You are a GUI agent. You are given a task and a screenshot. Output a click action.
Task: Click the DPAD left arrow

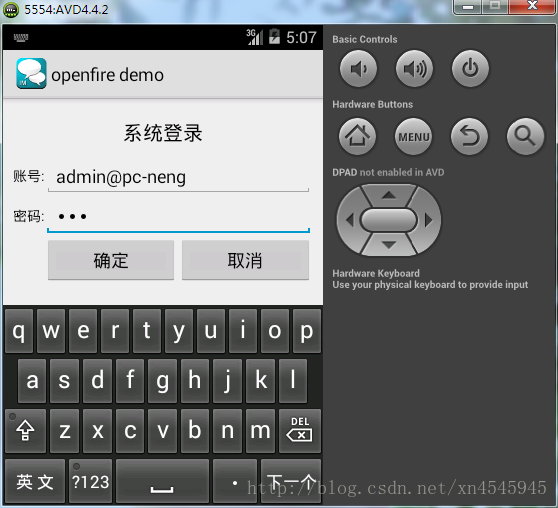point(349,220)
